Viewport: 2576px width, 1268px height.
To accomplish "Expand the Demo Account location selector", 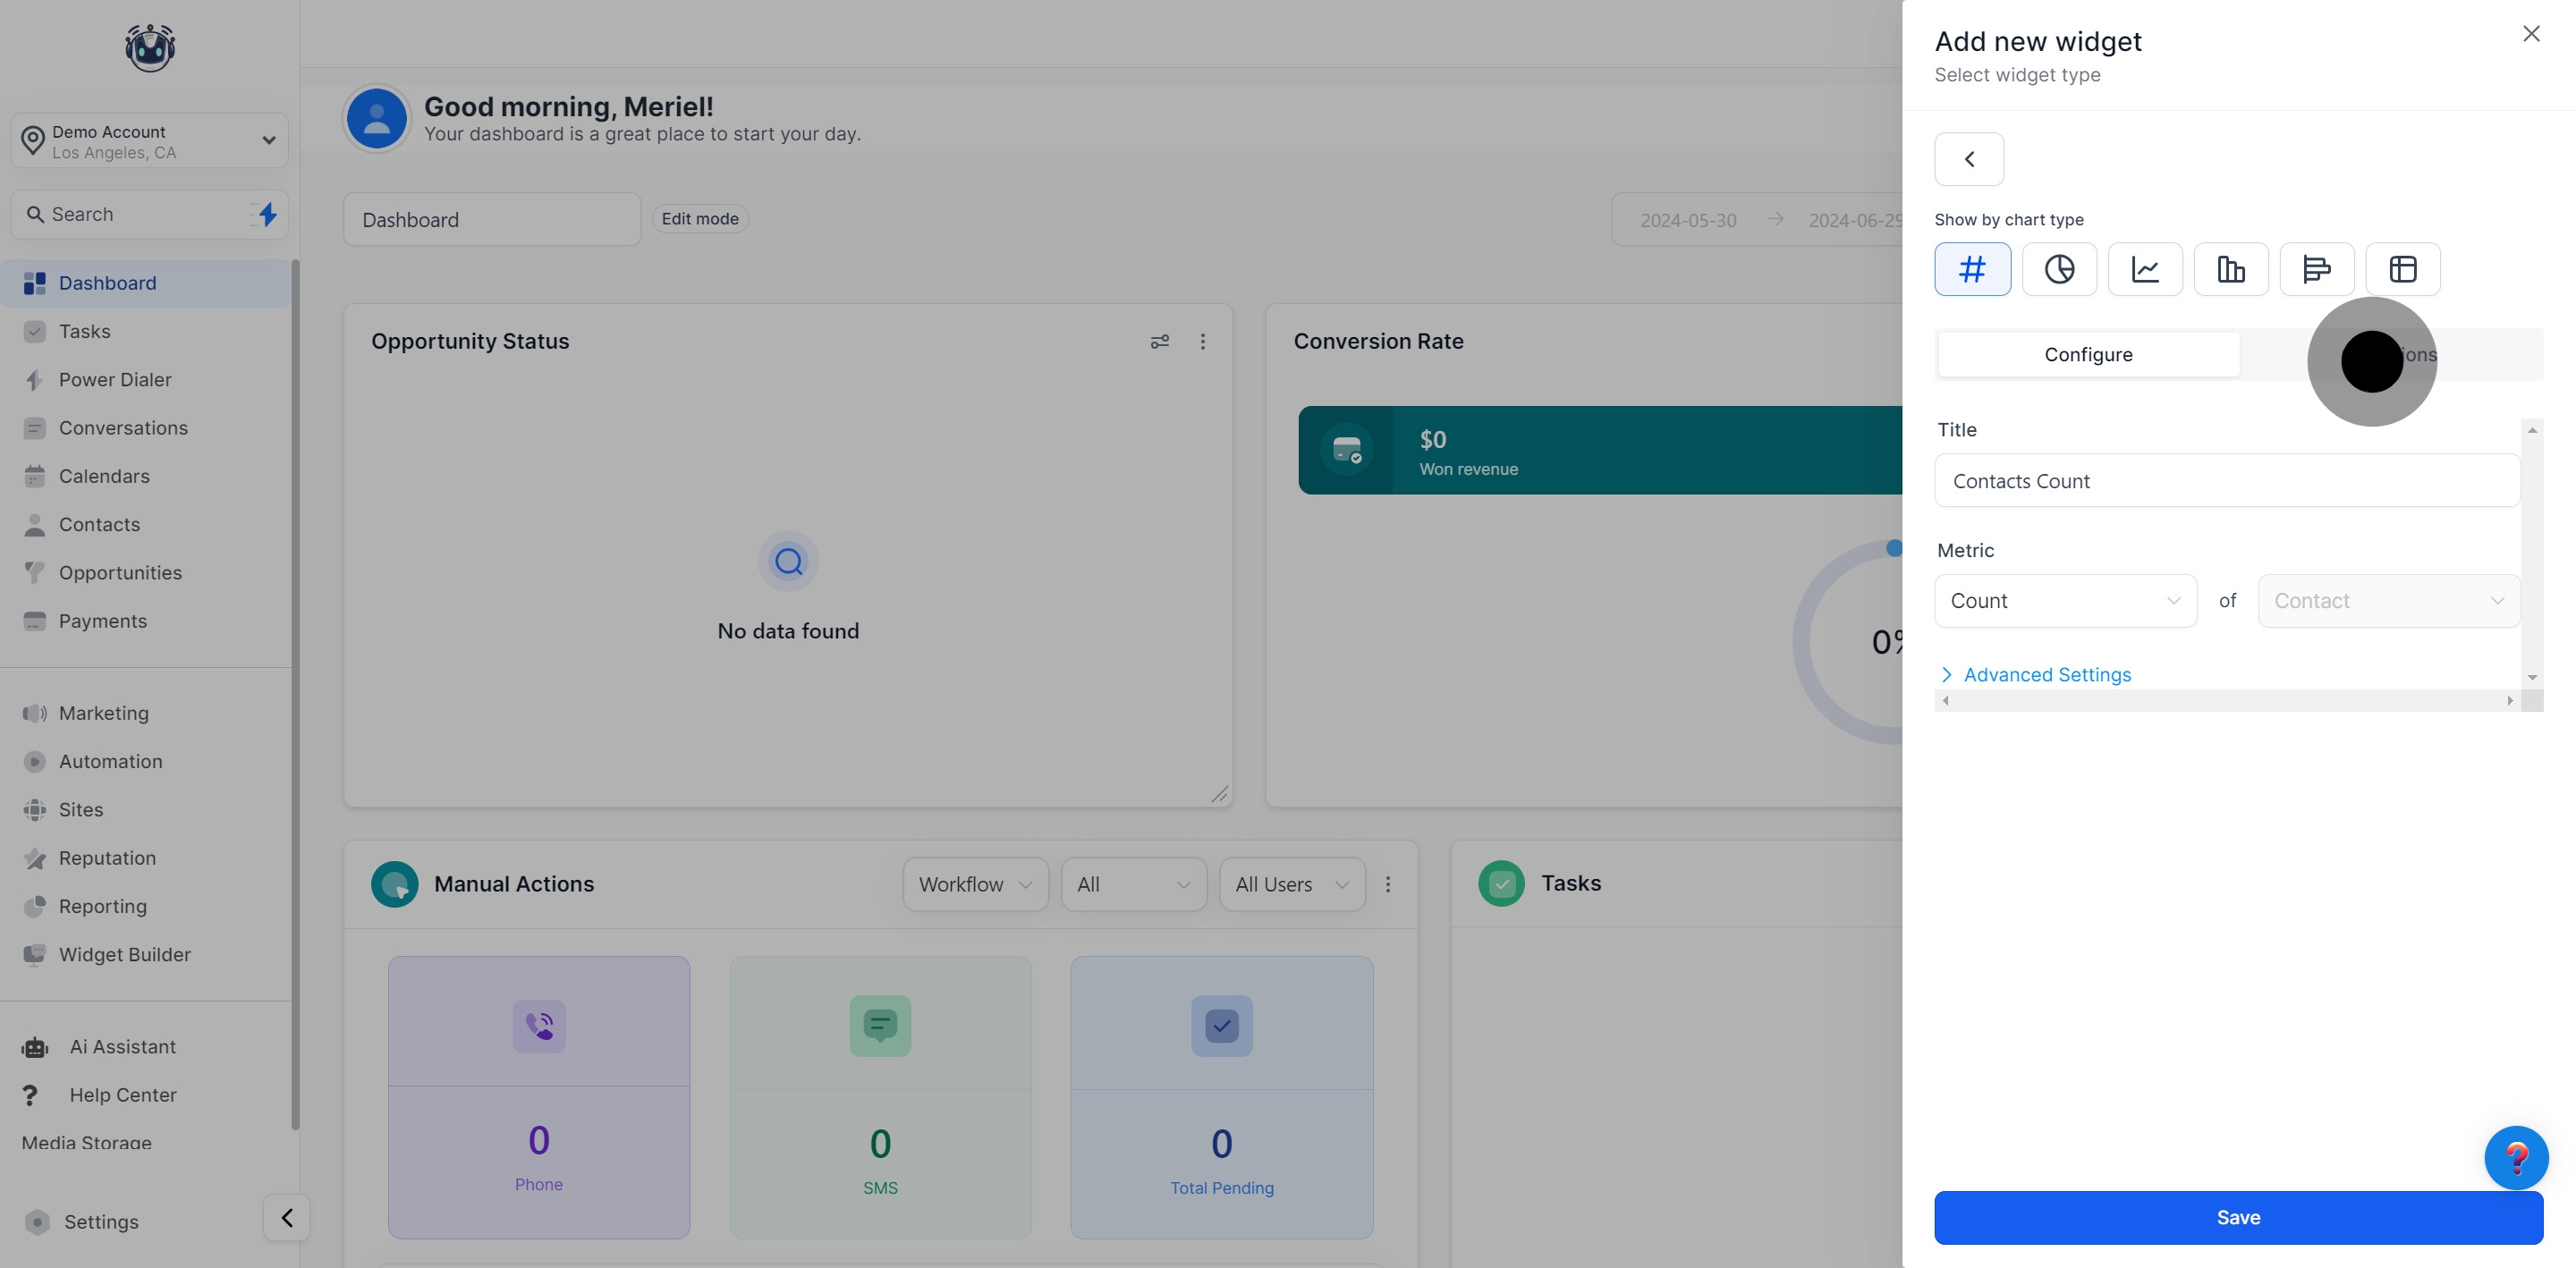I will pyautogui.click(x=150, y=141).
